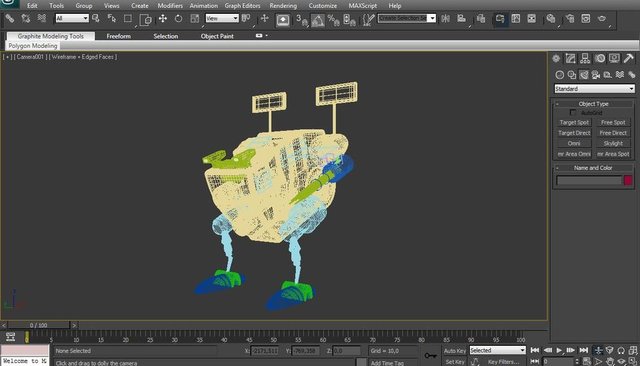Create a Skylight
The height and width of the screenshot is (366, 640).
tap(613, 143)
